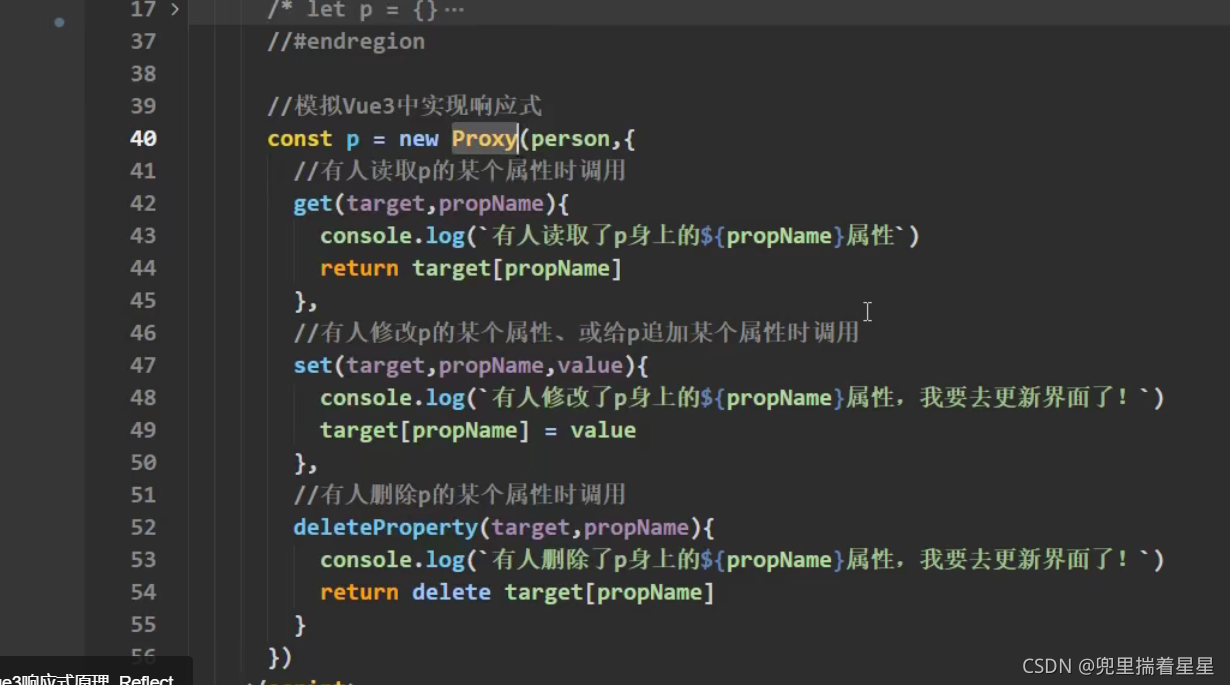This screenshot has width=1230, height=685.
Task: Expand the folded region on line 17
Action: tap(175, 10)
